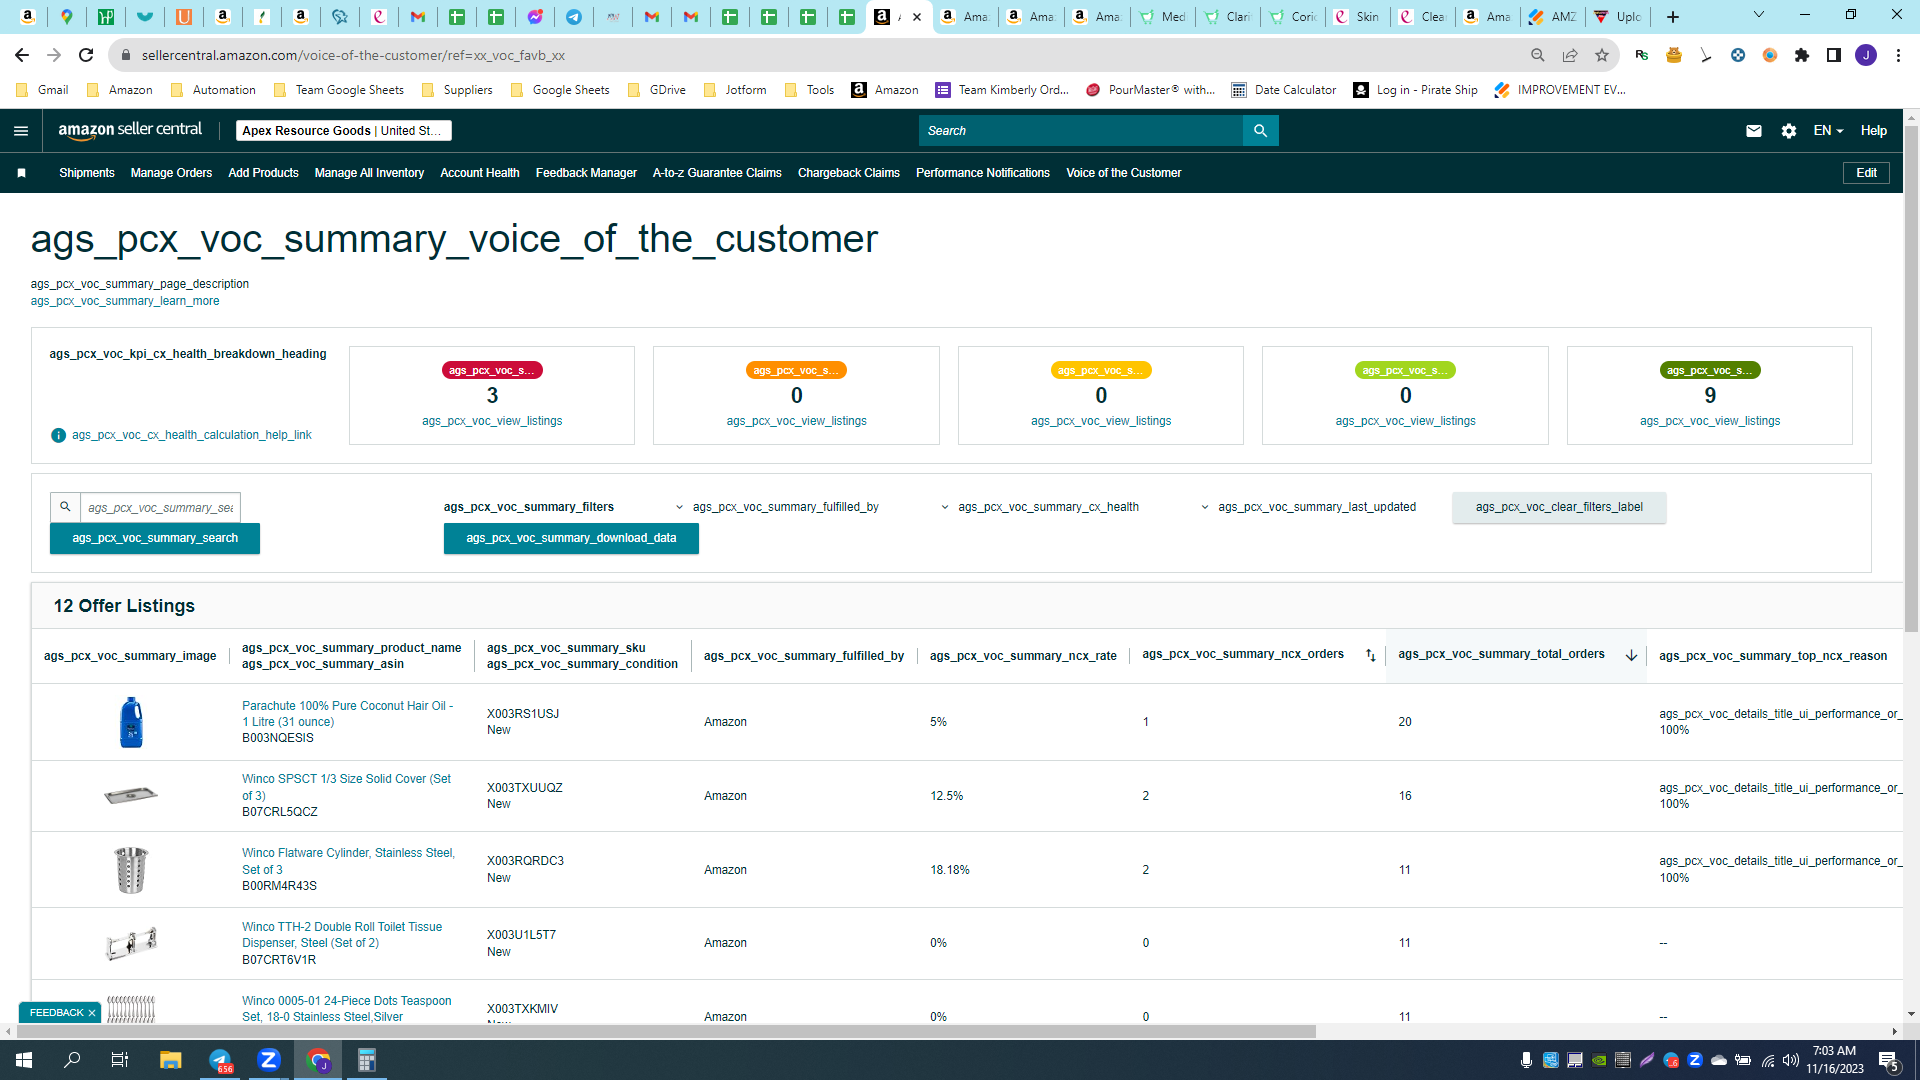
Task: Open Shipments in the navigation bar
Action: [x=87, y=173]
